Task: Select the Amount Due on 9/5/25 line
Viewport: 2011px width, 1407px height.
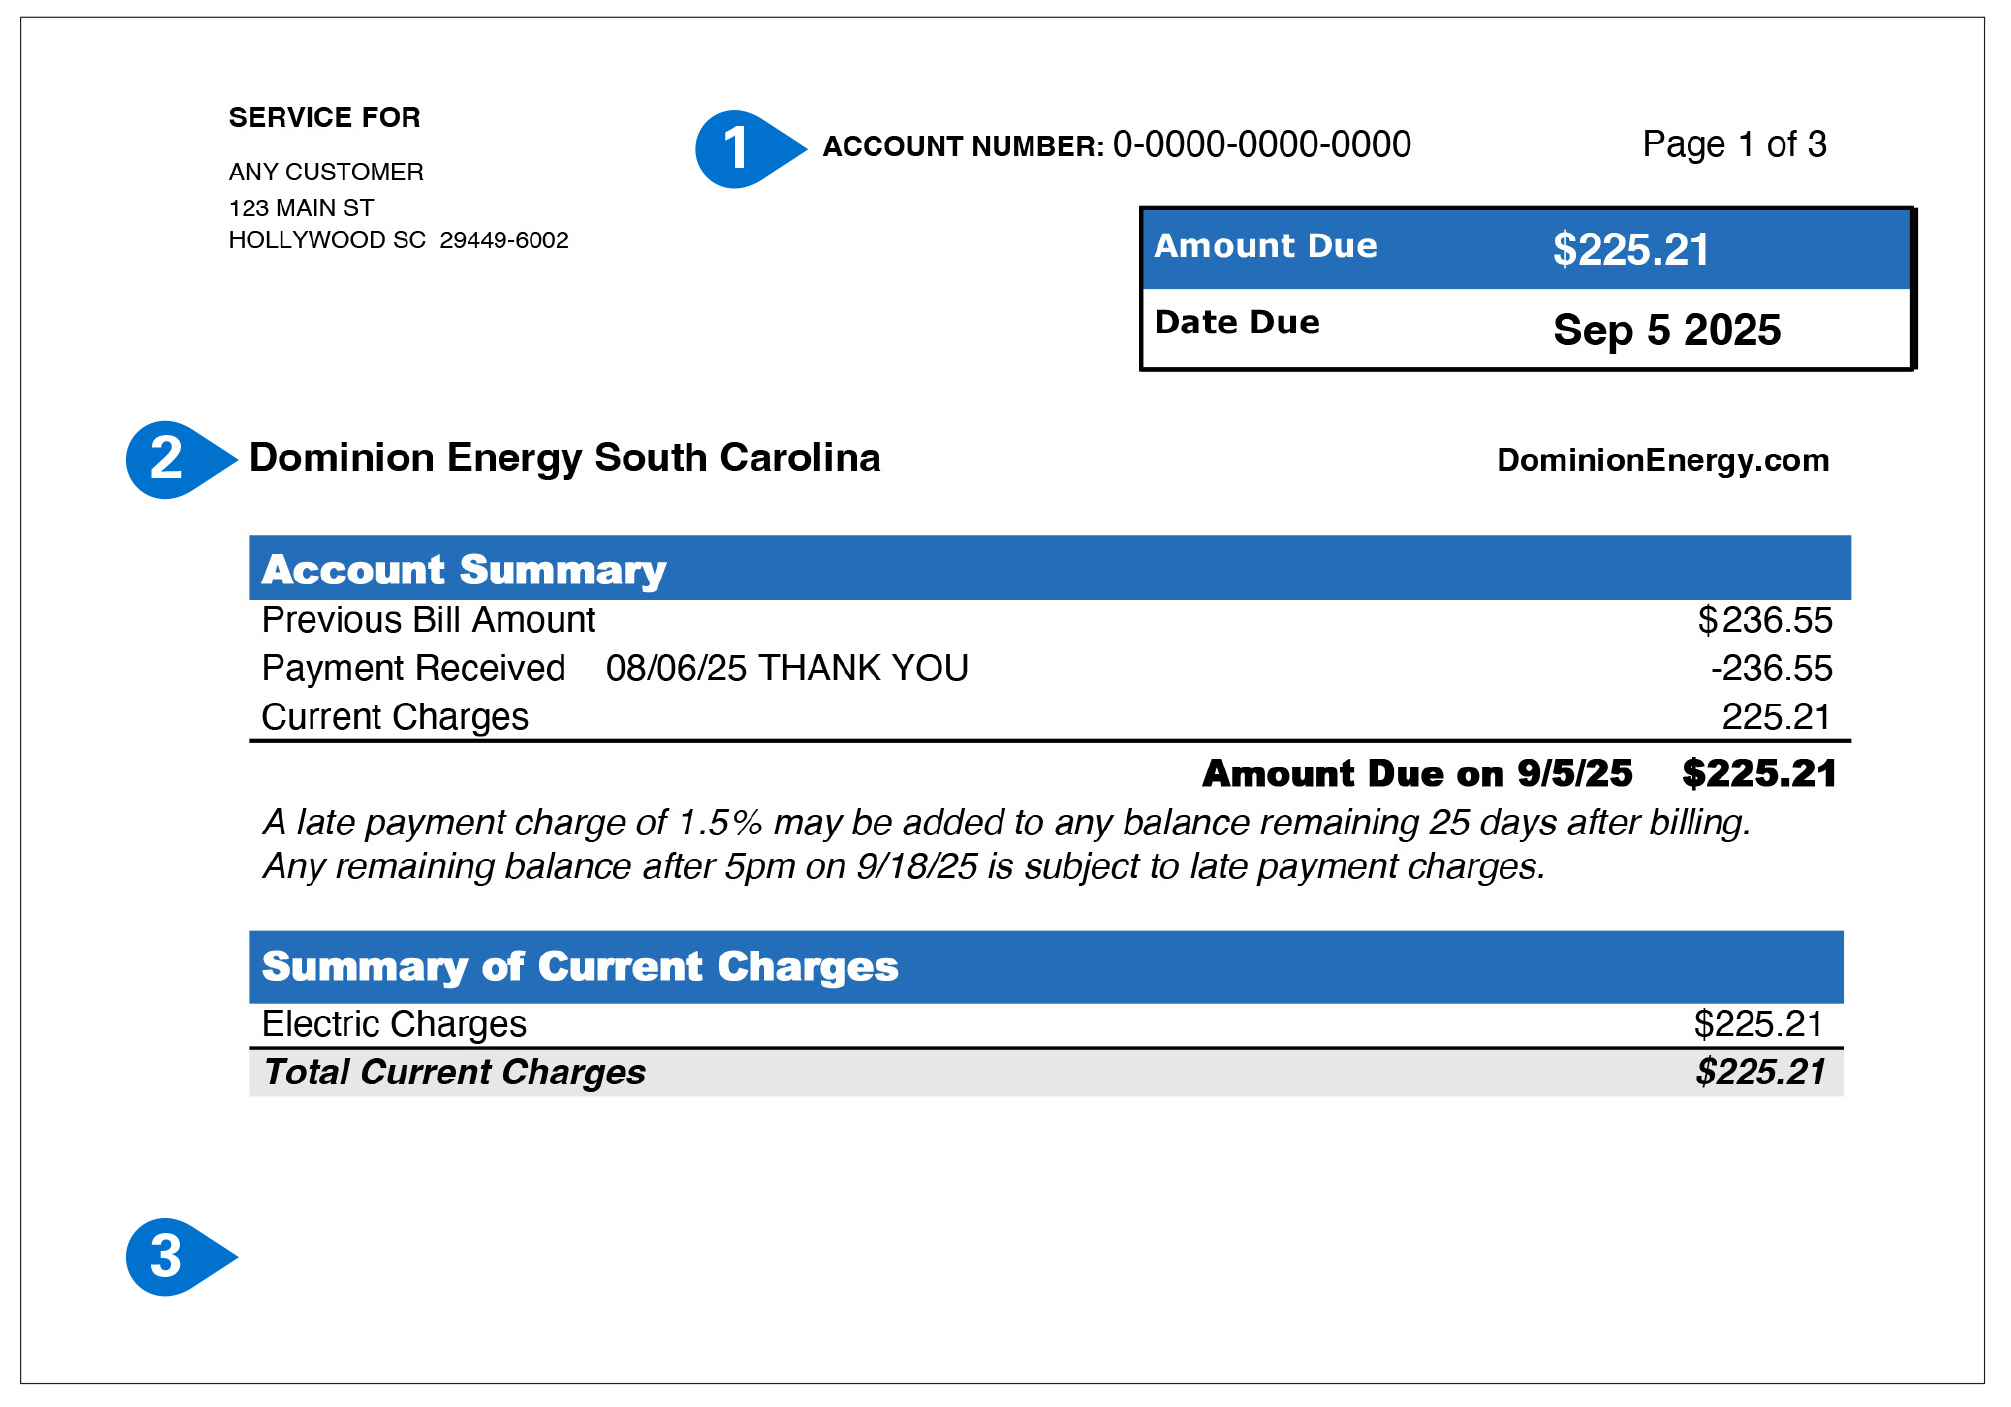Action: click(1519, 773)
